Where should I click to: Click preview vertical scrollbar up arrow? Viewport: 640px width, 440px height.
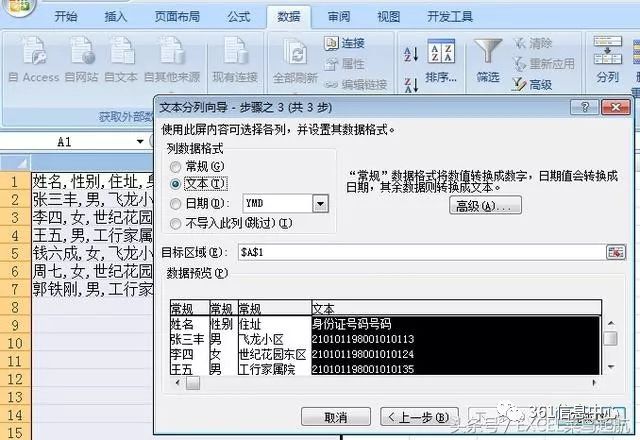[611, 324]
